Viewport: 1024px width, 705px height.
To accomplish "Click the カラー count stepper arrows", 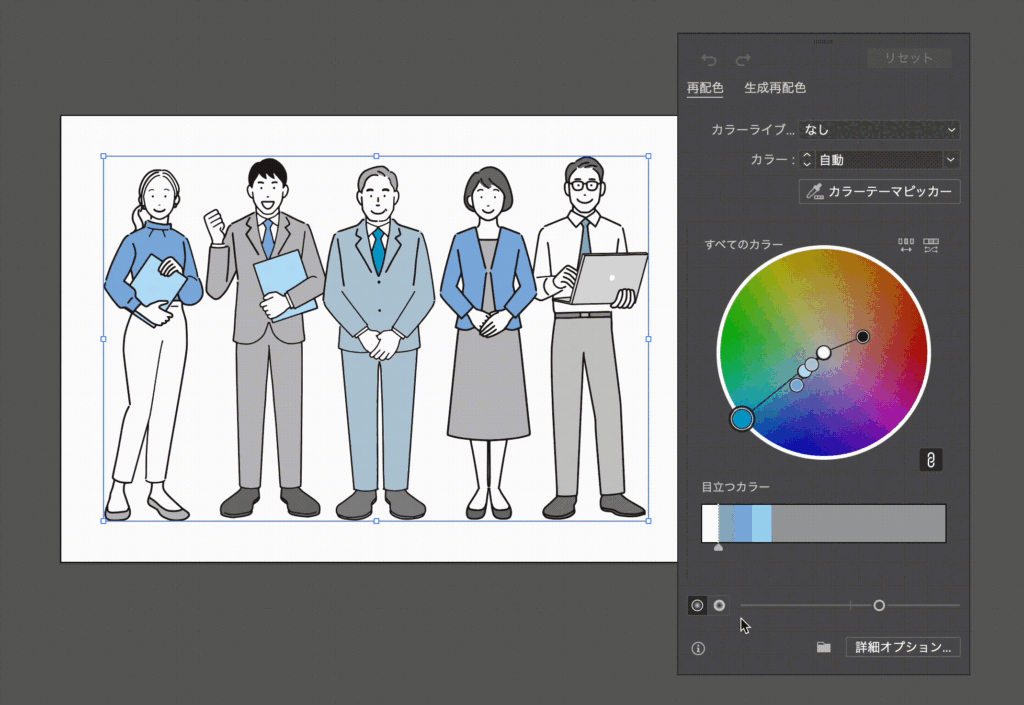I will [x=807, y=160].
